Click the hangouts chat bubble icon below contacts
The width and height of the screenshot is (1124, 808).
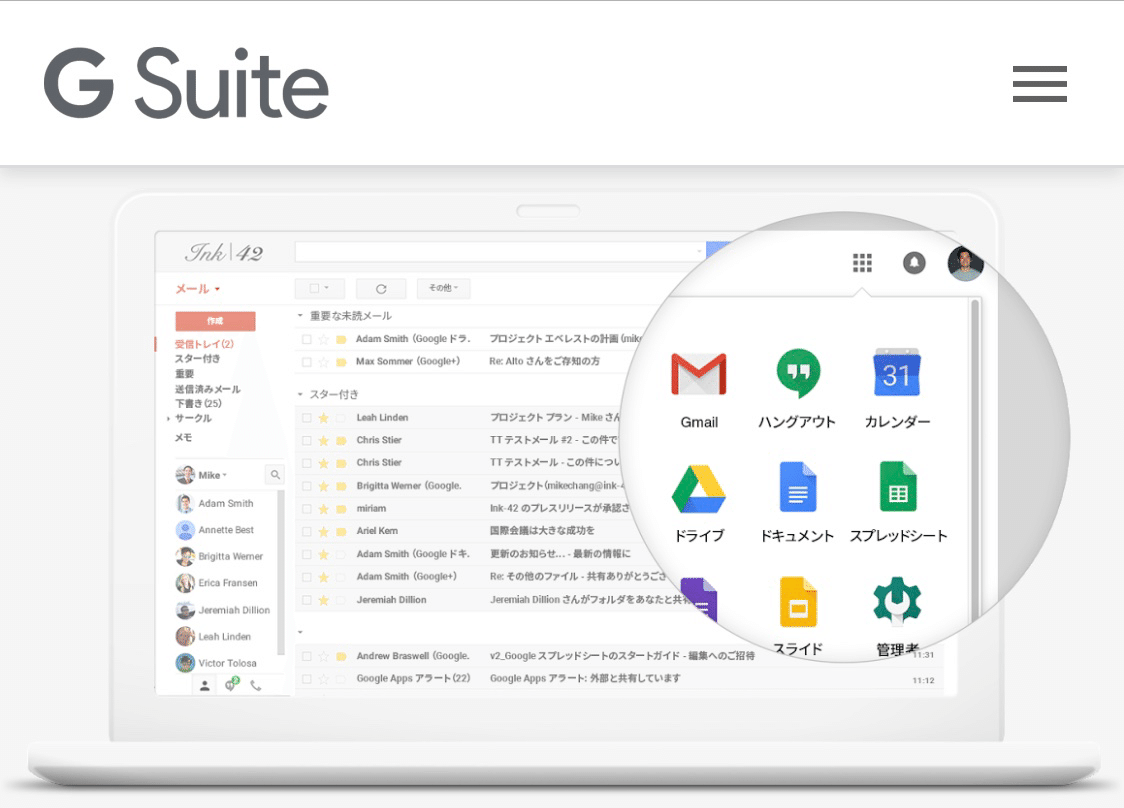tap(230, 685)
